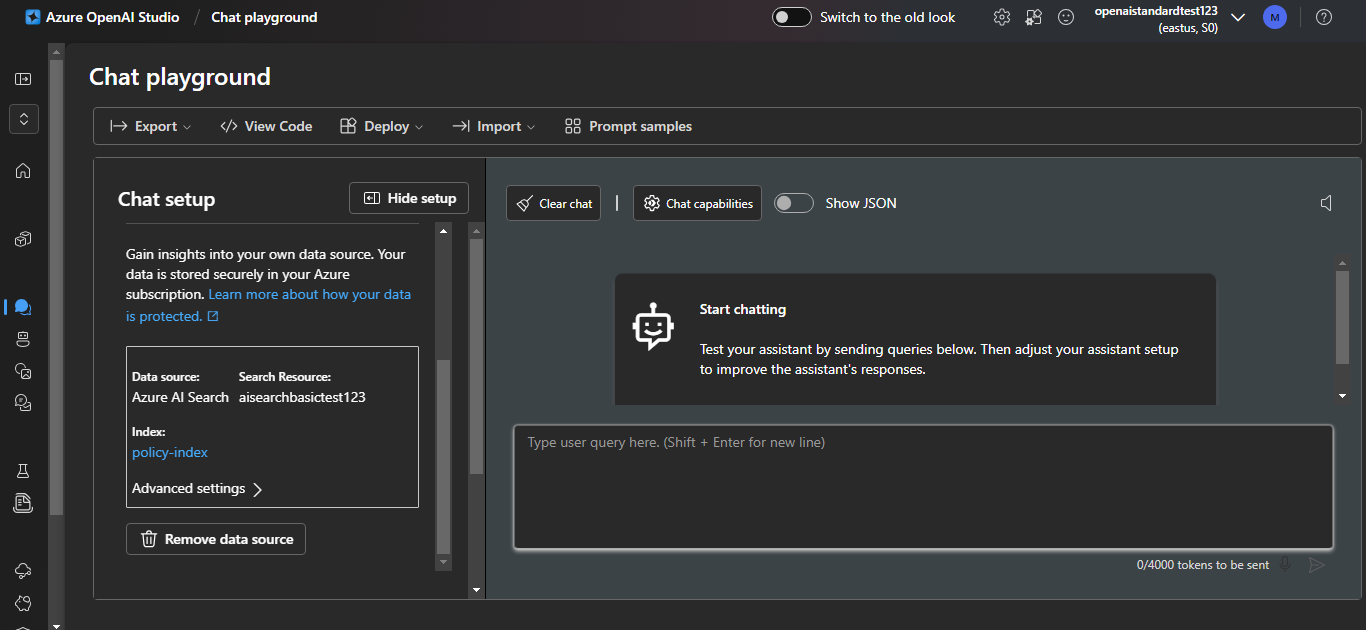The height and width of the screenshot is (630, 1366).
Task: Toggle Show JSON switch
Action: (794, 203)
